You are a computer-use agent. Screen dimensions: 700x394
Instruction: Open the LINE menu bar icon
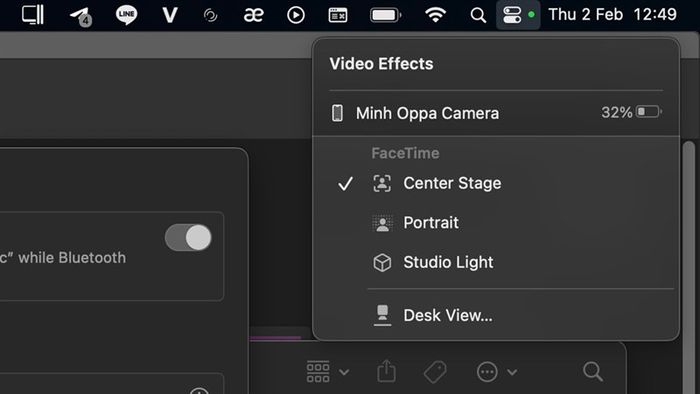point(126,15)
